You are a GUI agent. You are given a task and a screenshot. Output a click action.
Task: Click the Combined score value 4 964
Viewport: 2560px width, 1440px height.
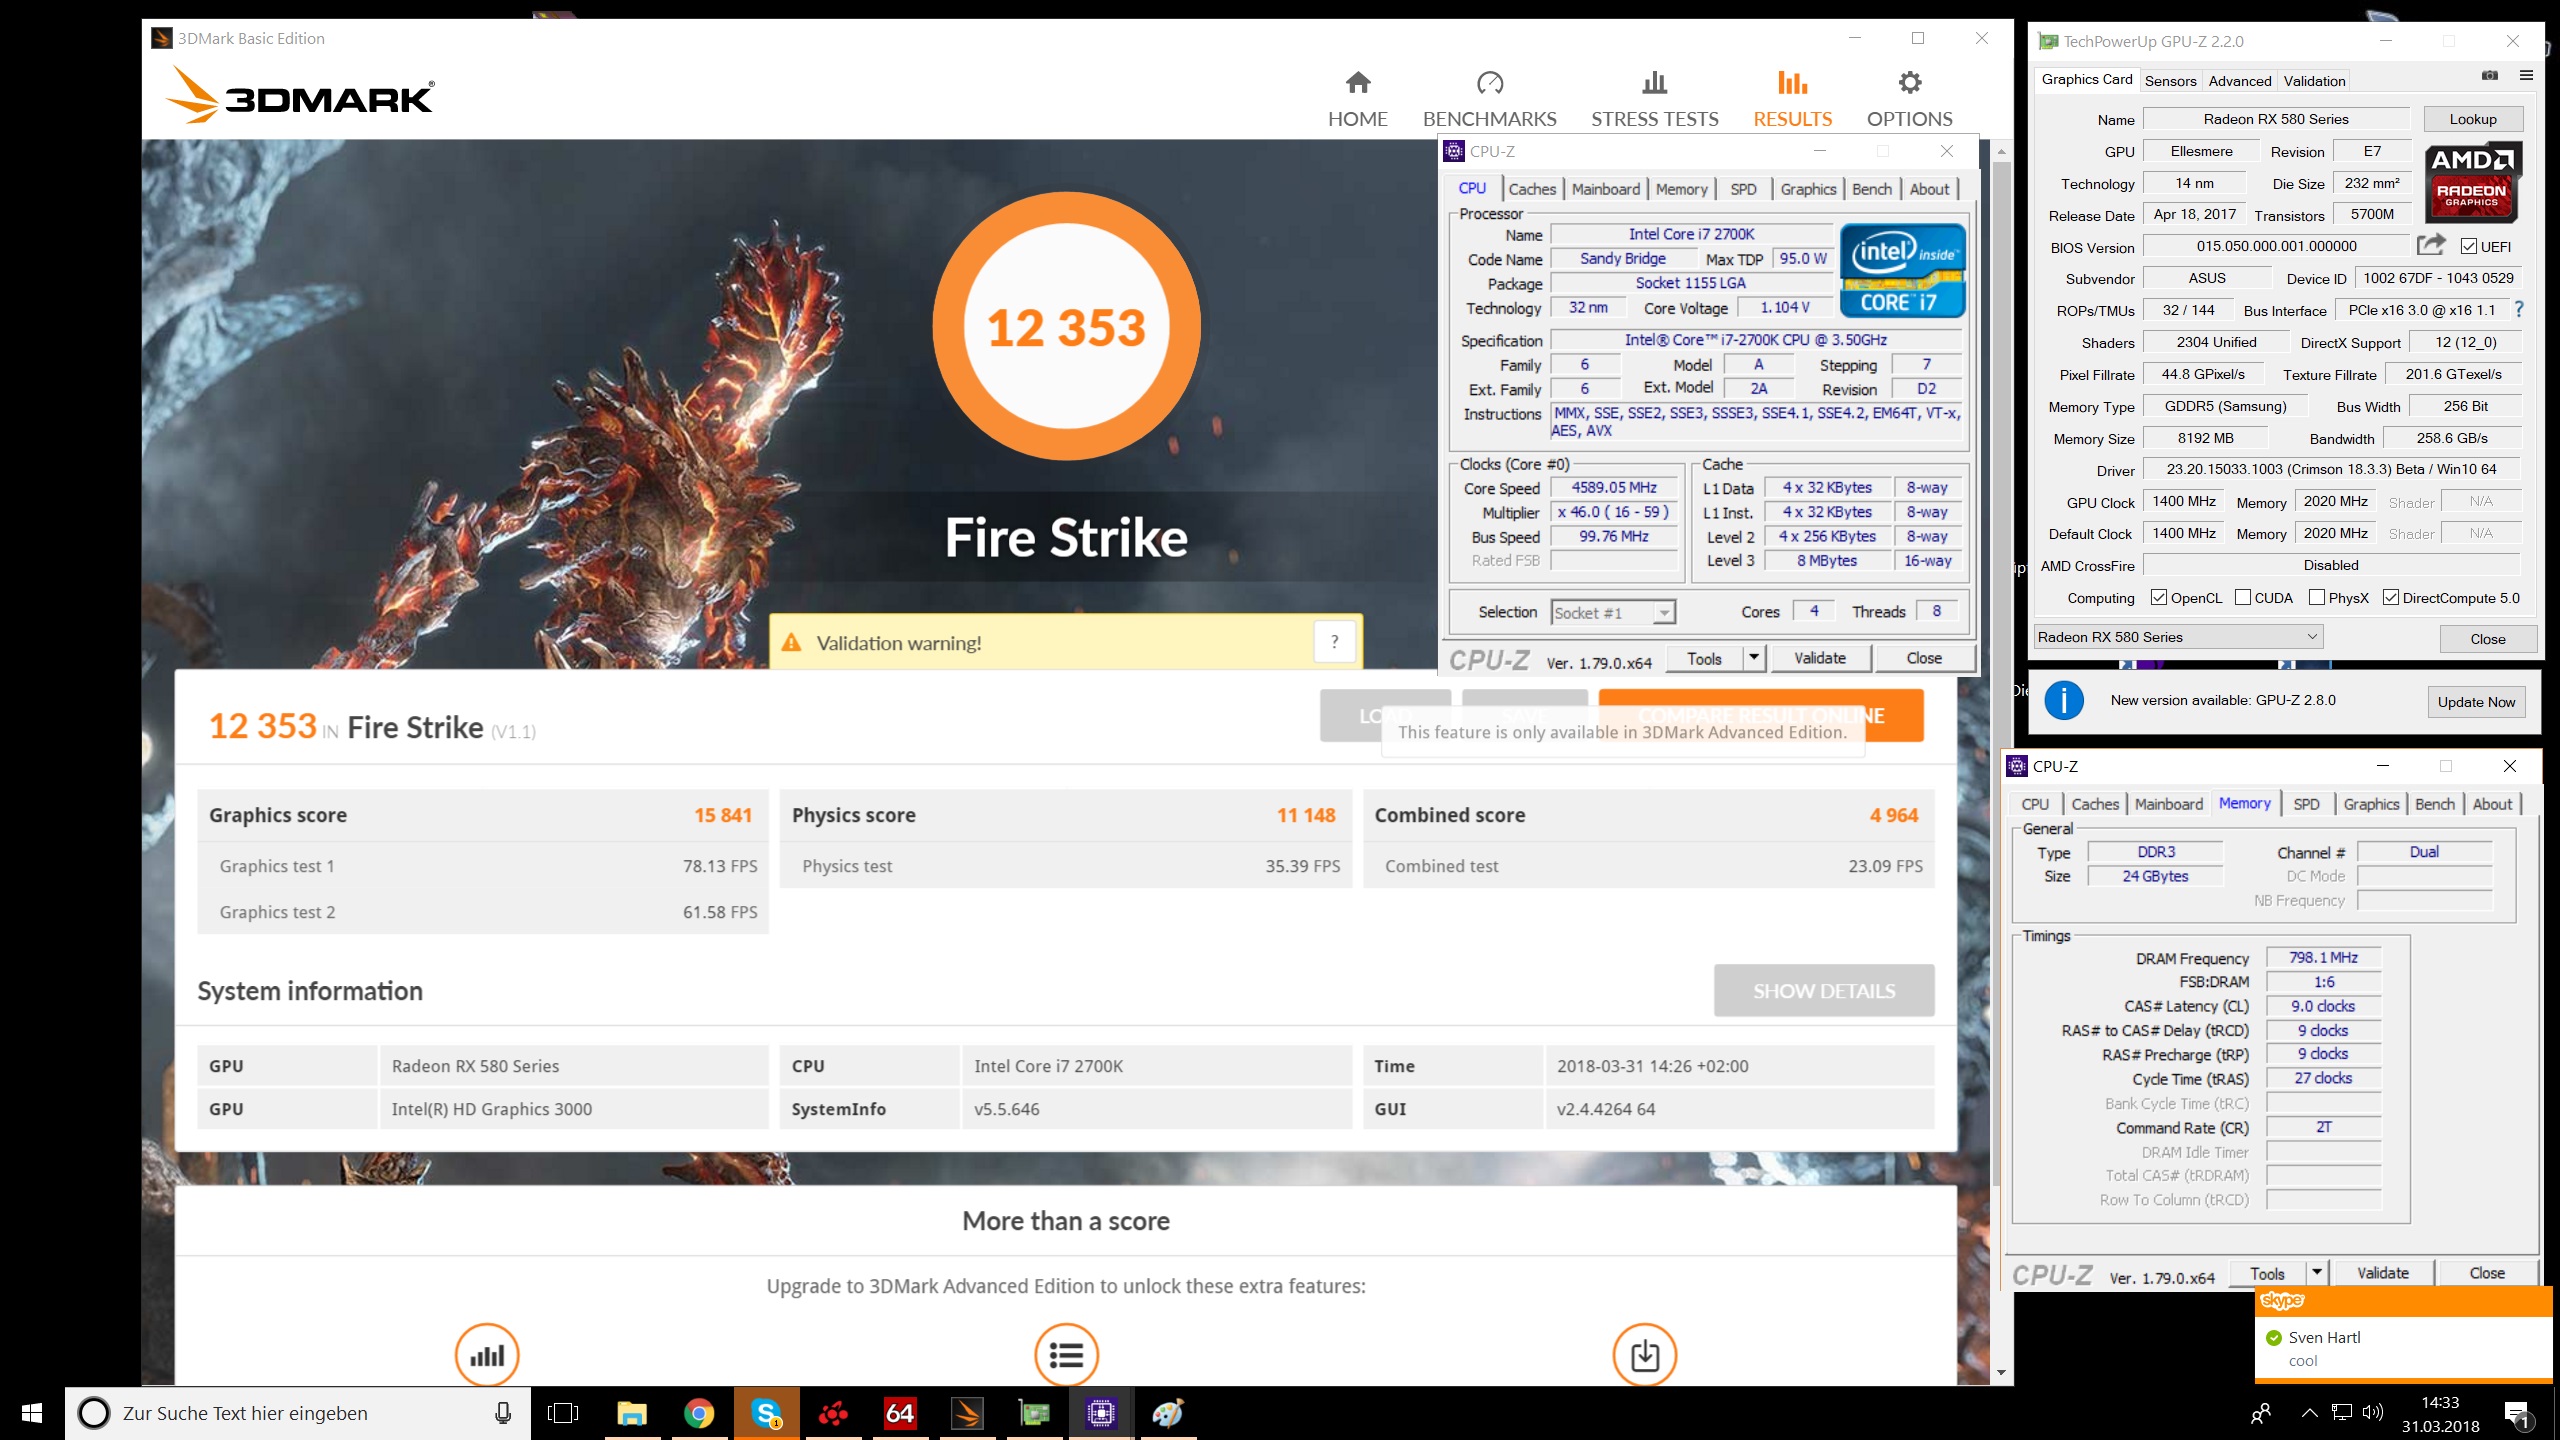click(1894, 815)
